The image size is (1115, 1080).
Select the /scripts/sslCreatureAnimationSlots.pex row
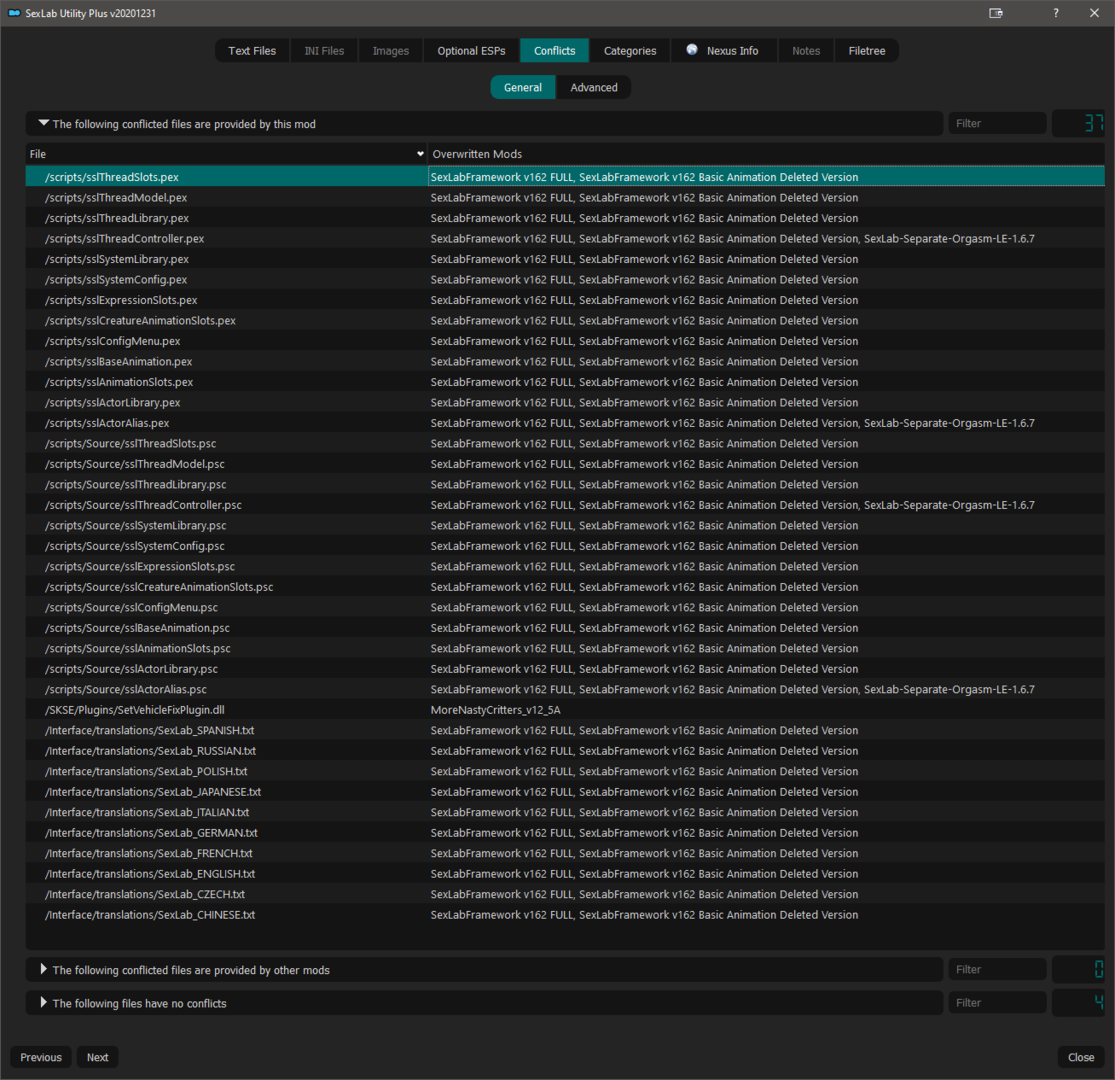coord(565,320)
